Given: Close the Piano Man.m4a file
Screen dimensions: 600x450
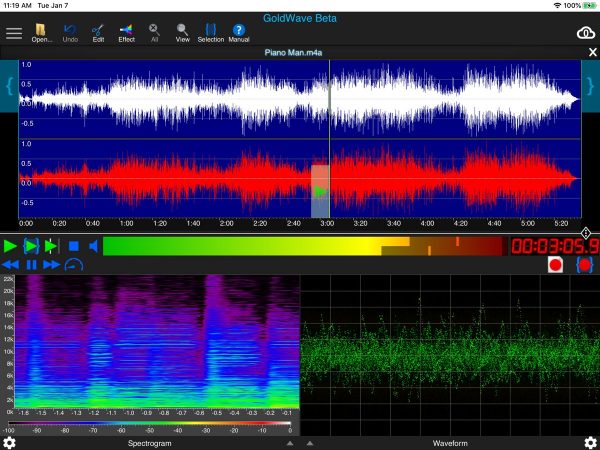Looking at the screenshot, I should [x=593, y=52].
